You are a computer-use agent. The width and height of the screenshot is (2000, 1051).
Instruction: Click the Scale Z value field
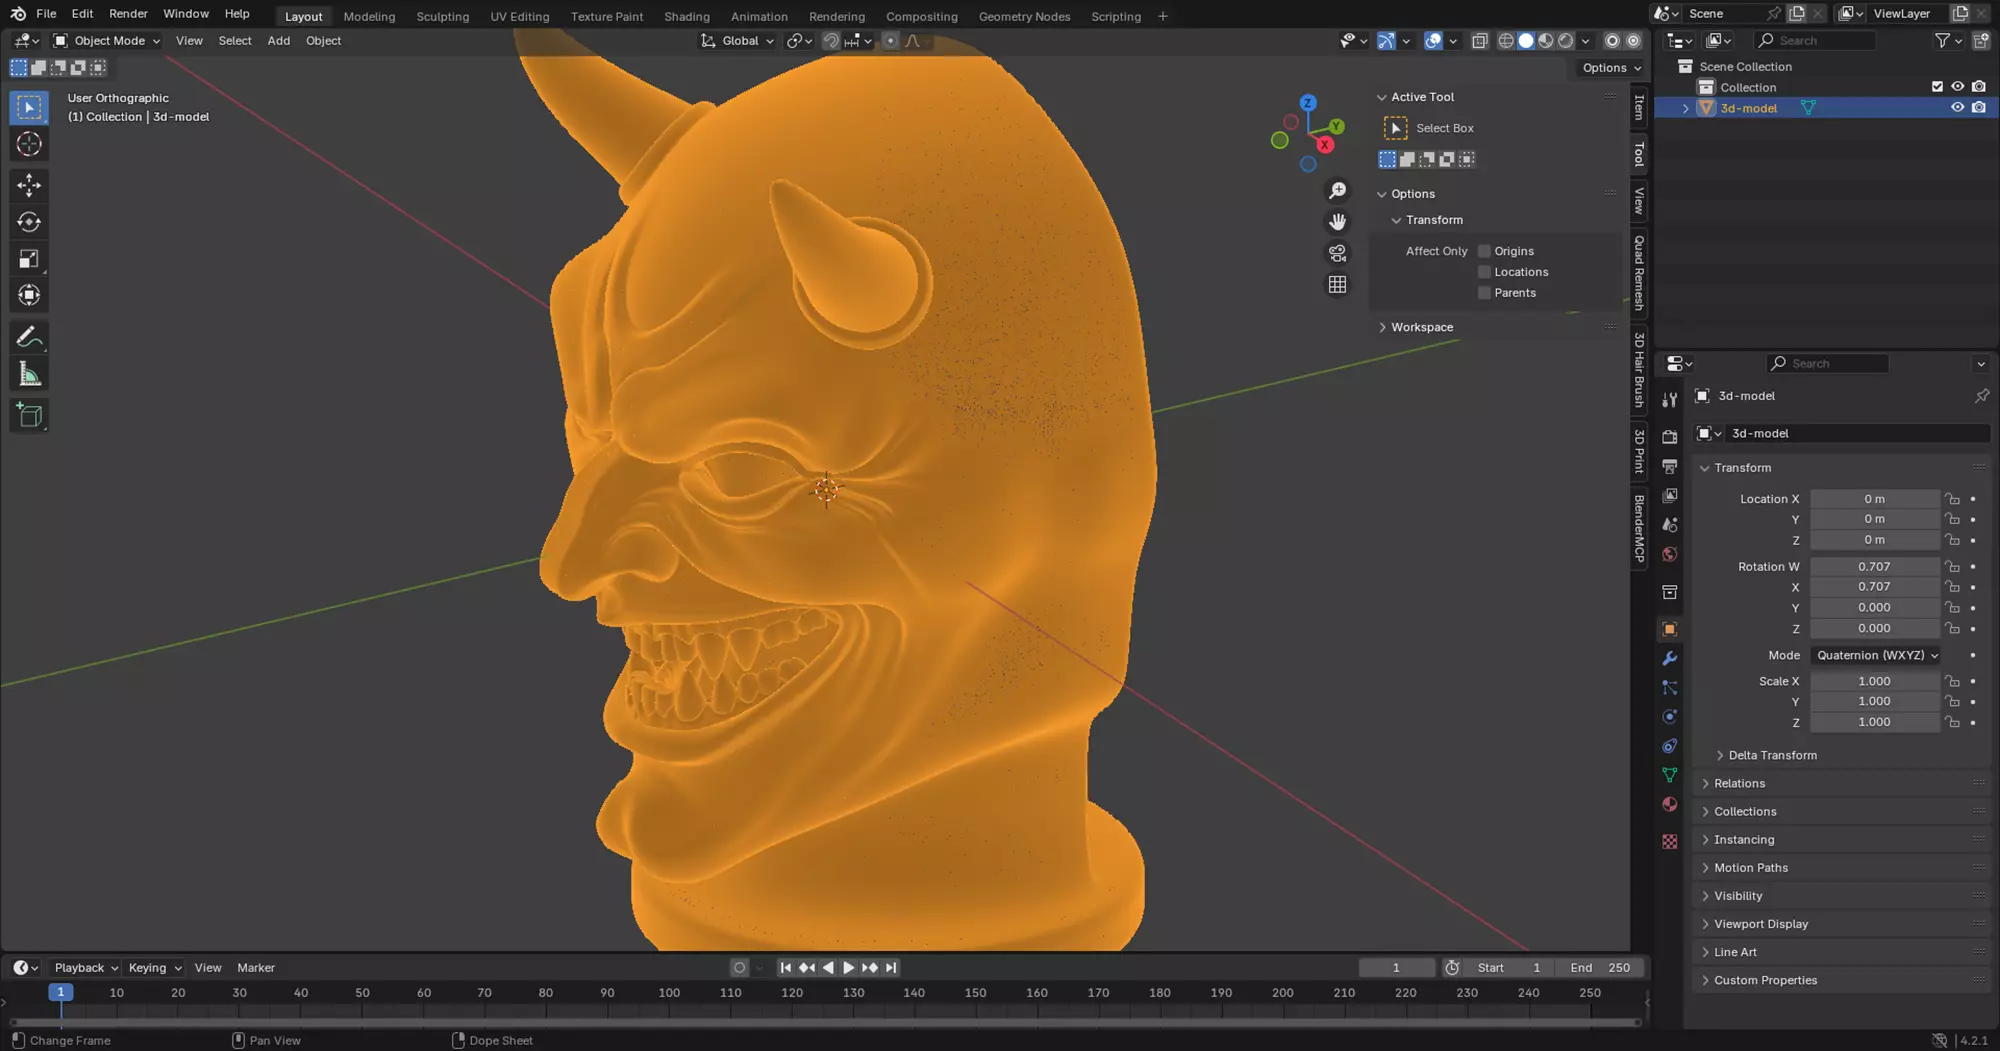[x=1874, y=722]
